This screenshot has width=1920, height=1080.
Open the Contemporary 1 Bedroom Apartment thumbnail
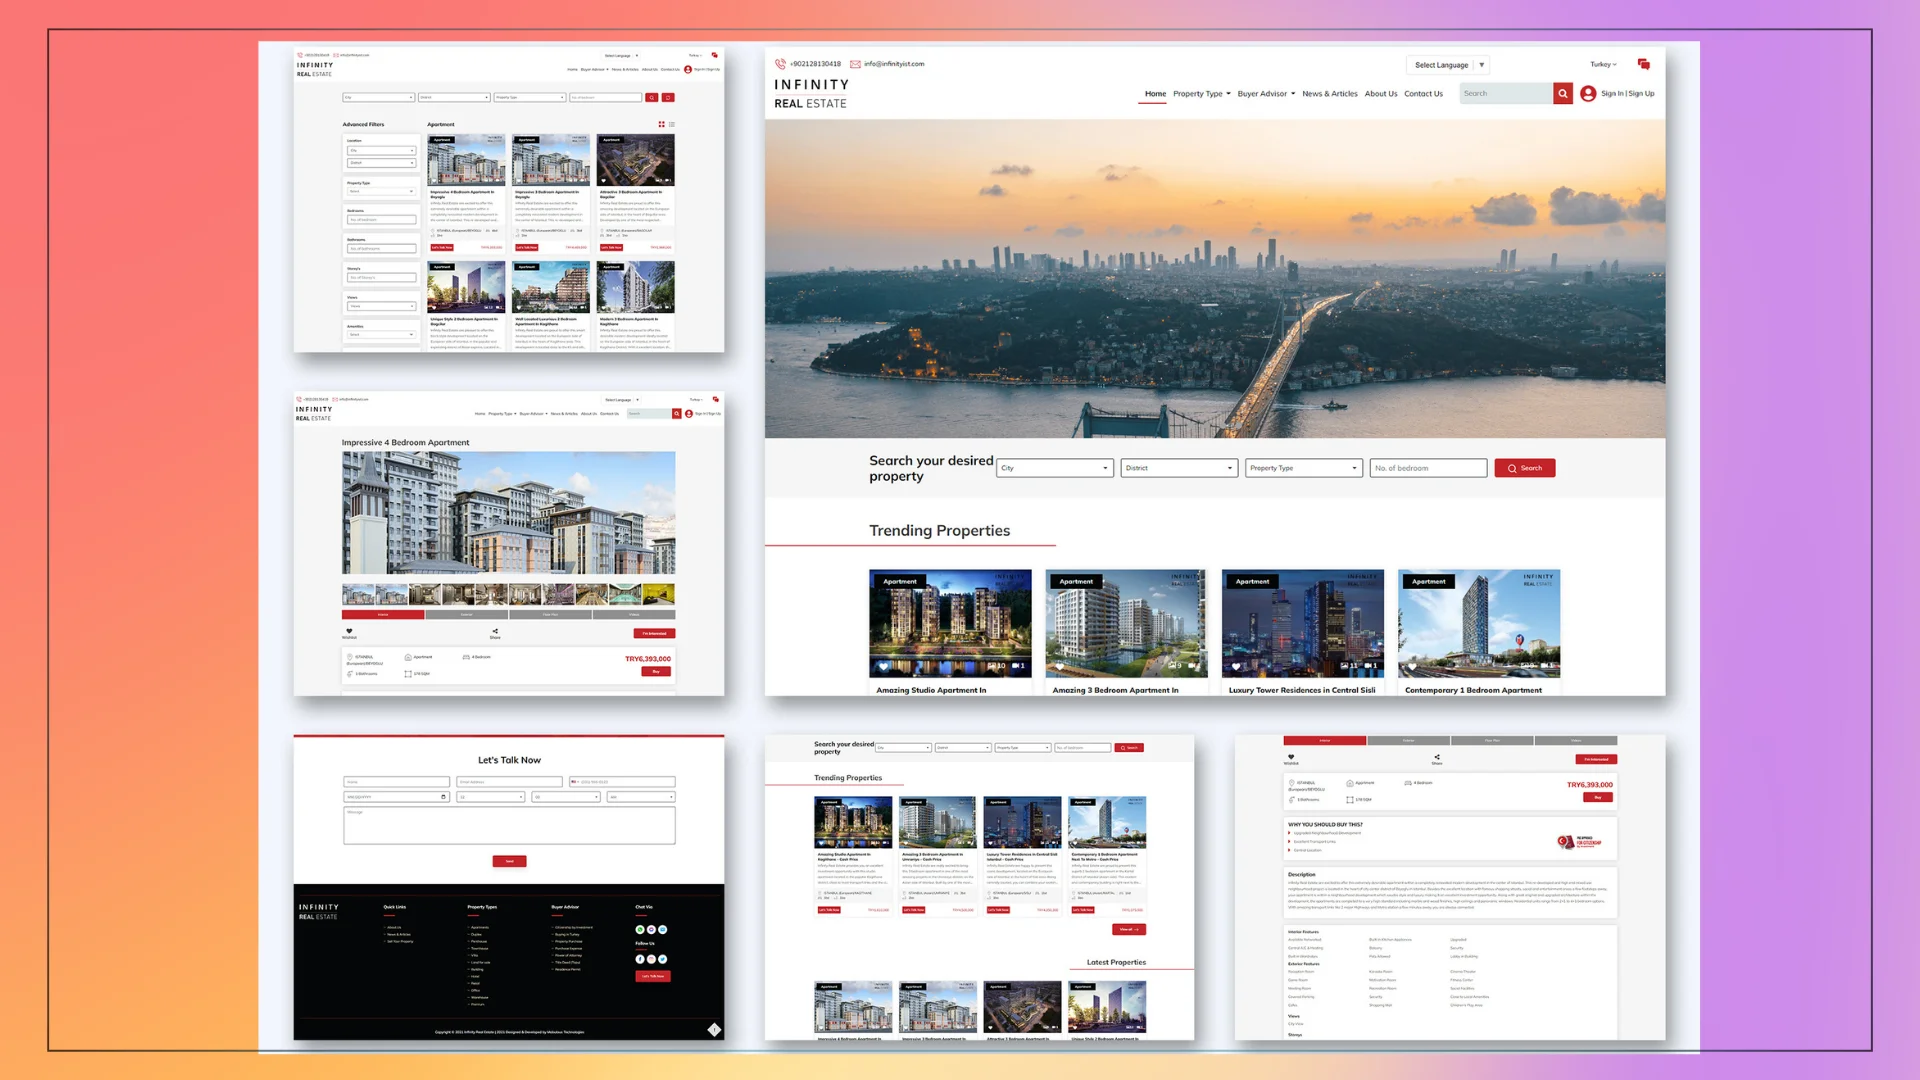[x=1478, y=625]
